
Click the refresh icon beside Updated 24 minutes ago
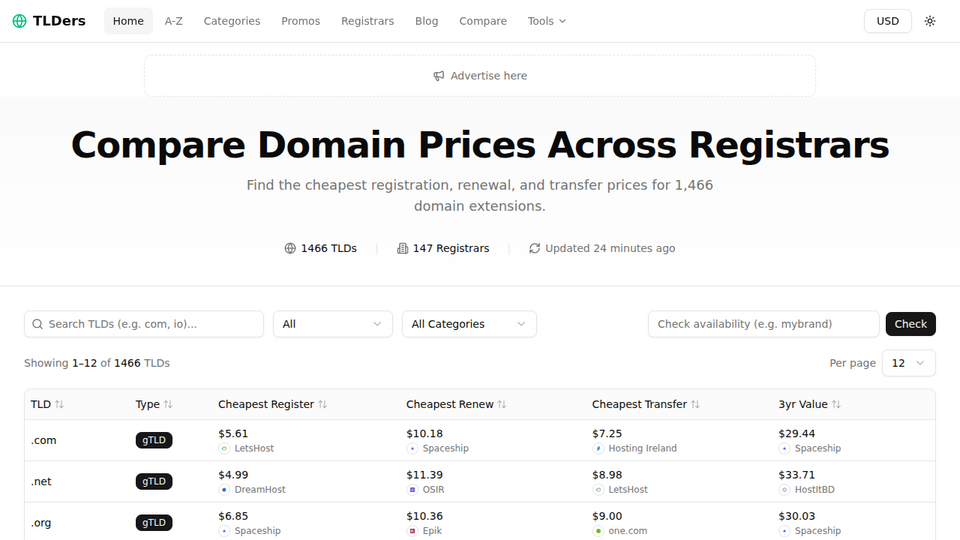(534, 248)
